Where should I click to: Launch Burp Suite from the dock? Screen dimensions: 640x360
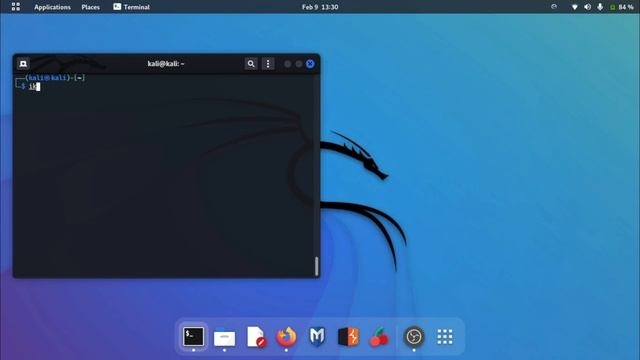[349, 337]
